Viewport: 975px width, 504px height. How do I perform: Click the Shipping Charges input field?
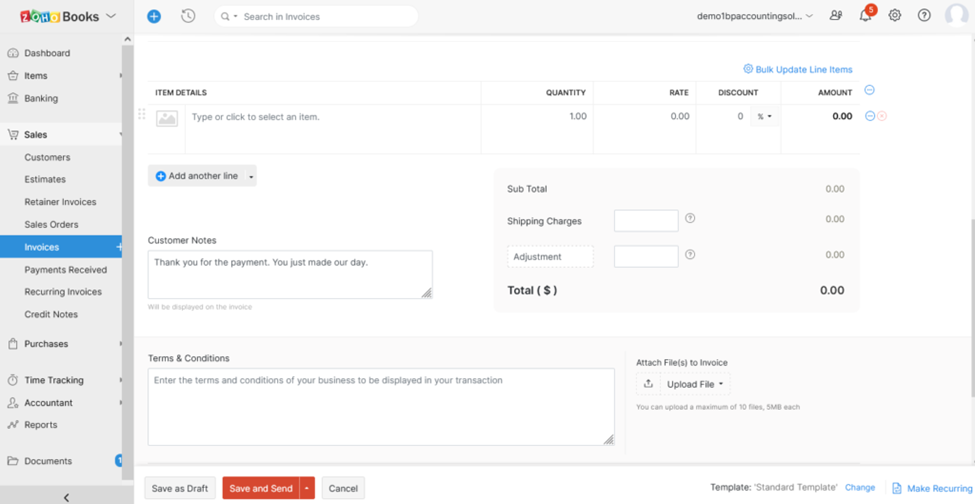[646, 220]
